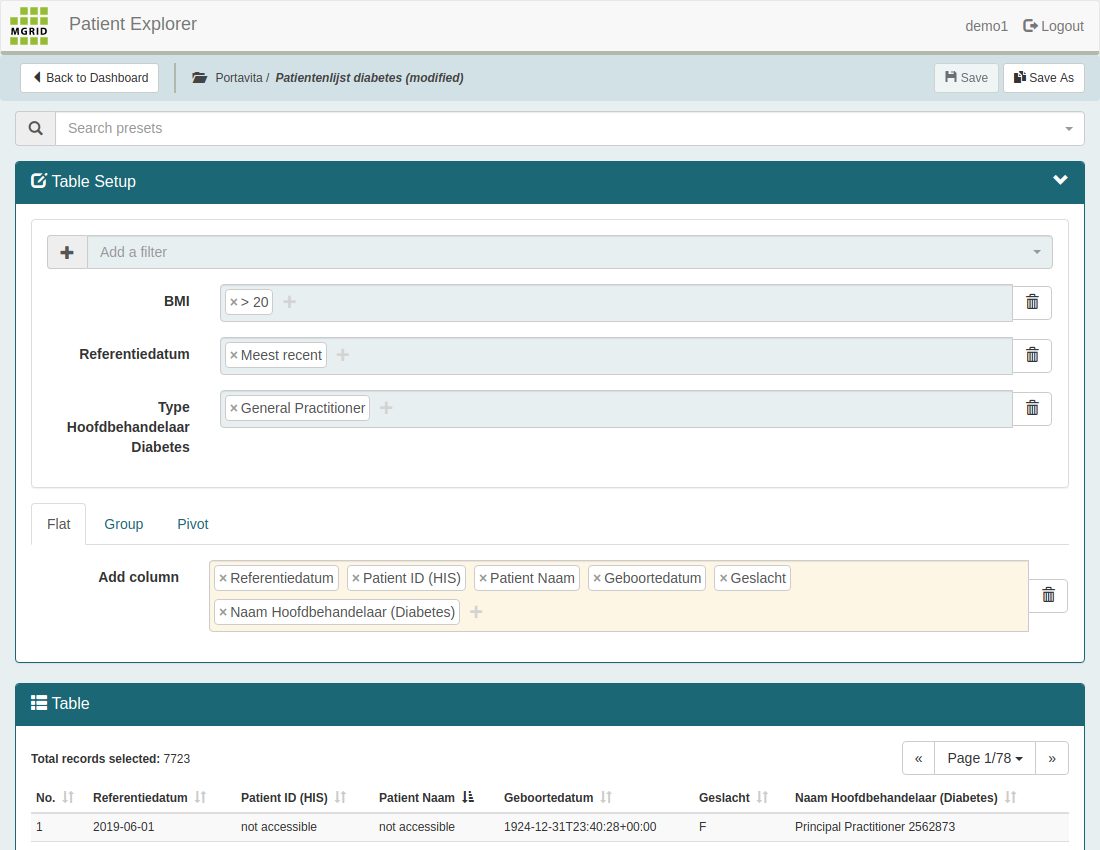
Task: Sort by the Referentiedatum table column
Action: [200, 797]
